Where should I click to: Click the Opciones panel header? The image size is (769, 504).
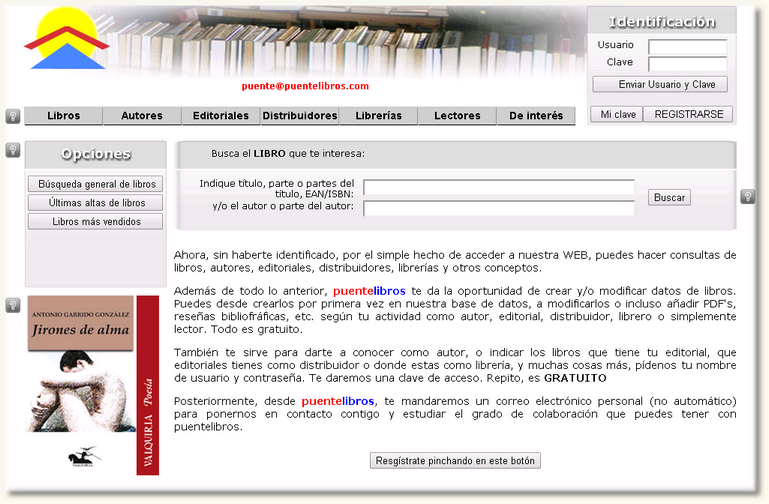click(x=96, y=154)
